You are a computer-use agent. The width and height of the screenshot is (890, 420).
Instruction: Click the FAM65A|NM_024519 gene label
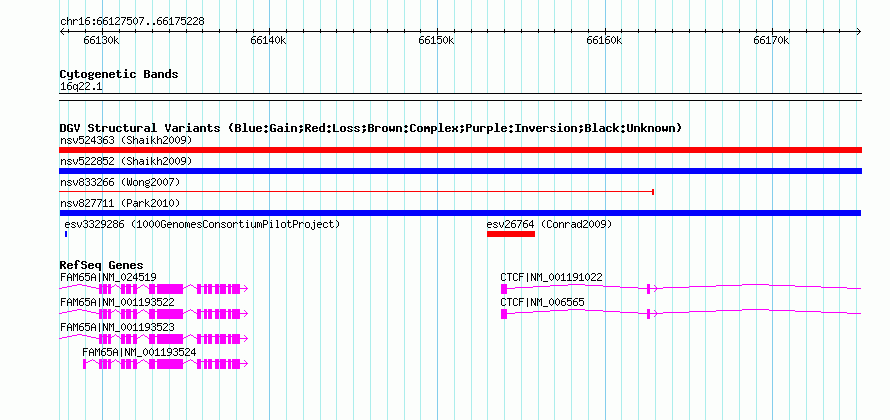108,277
